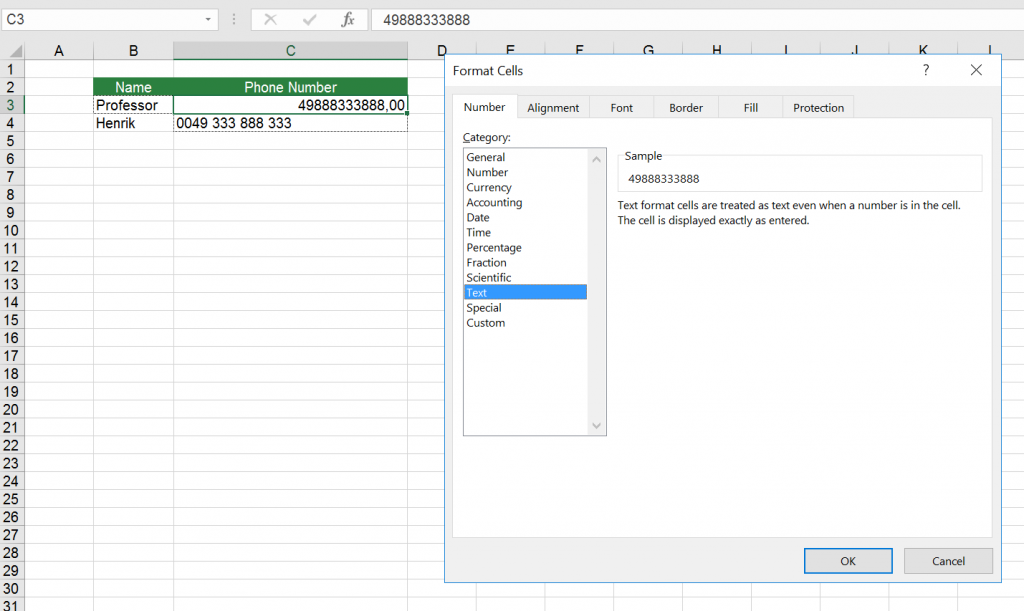The image size is (1024, 611).
Task: Open Help via the question mark icon
Action: (x=925, y=70)
